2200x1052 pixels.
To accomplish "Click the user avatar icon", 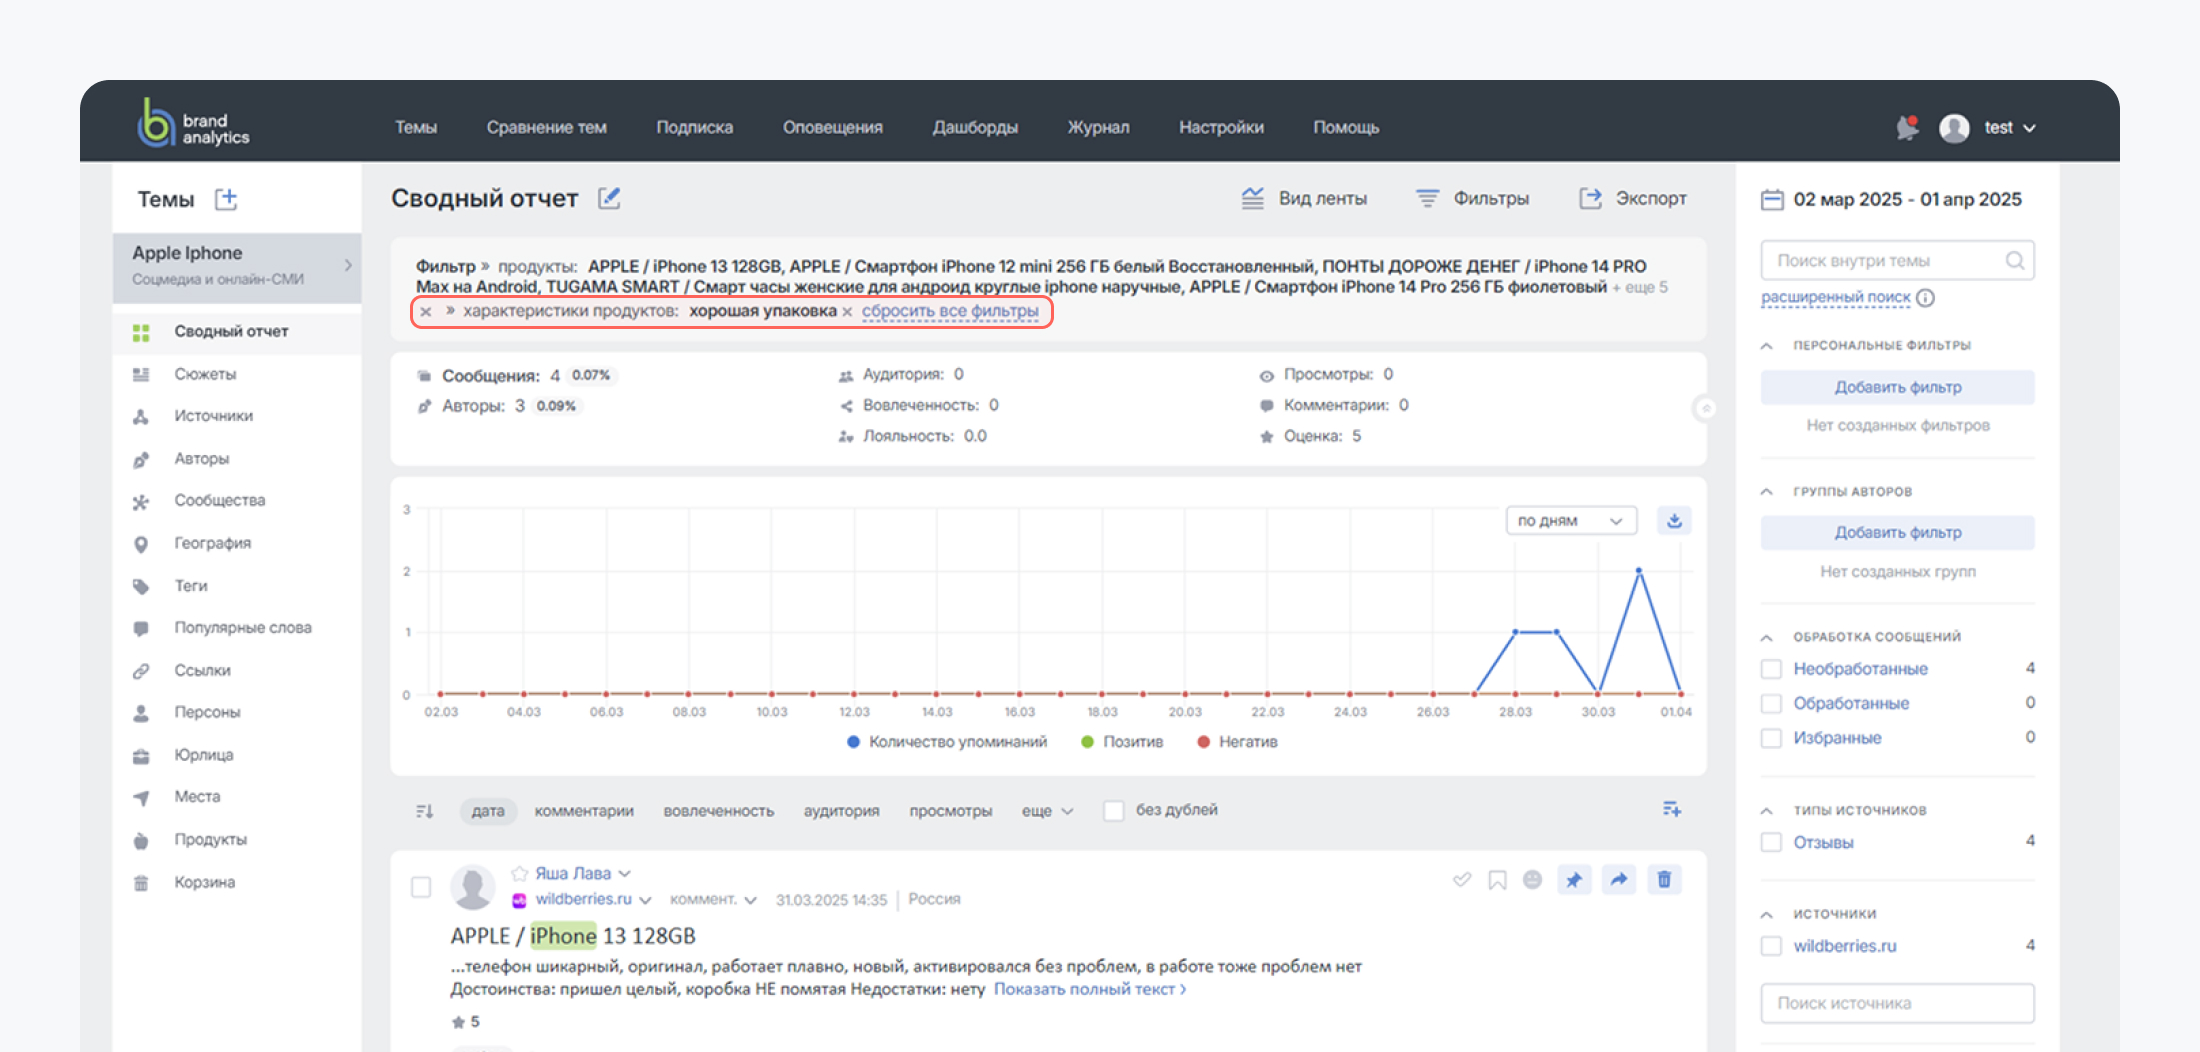I will coord(1954,127).
